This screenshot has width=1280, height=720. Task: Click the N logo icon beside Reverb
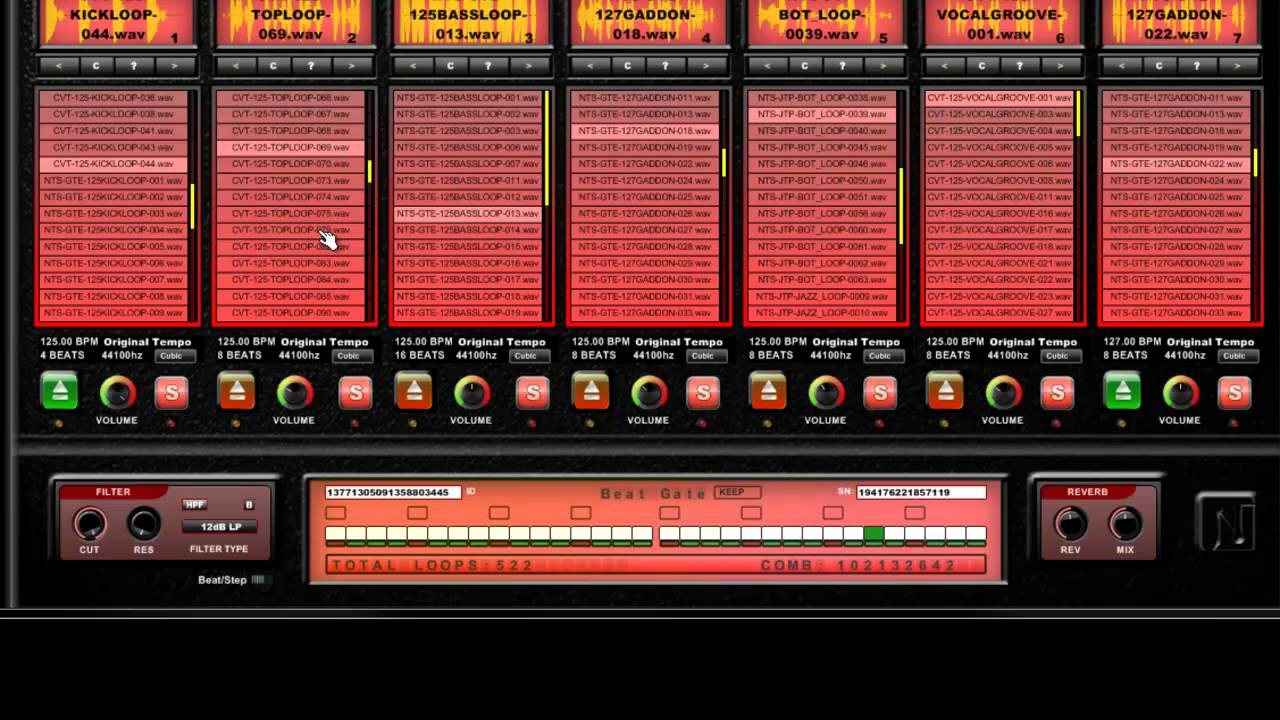point(1227,522)
